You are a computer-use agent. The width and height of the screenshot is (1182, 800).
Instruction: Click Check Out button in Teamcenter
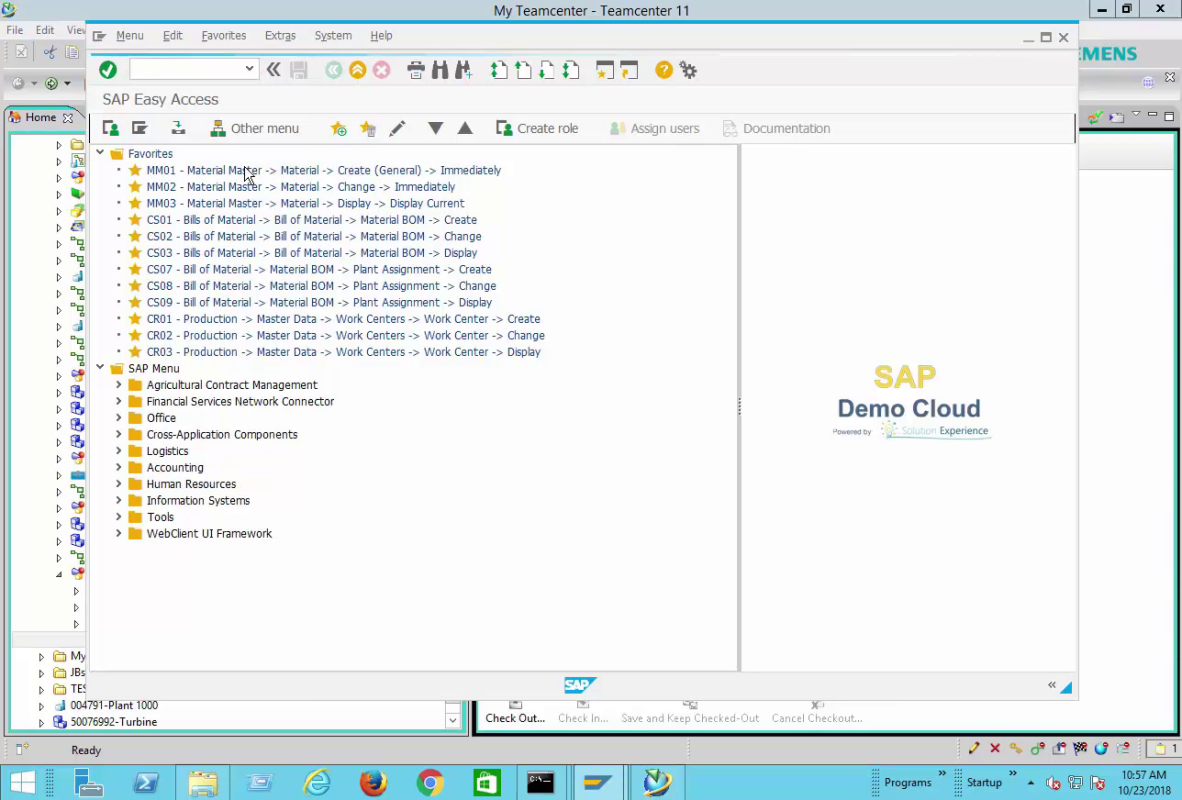(515, 712)
